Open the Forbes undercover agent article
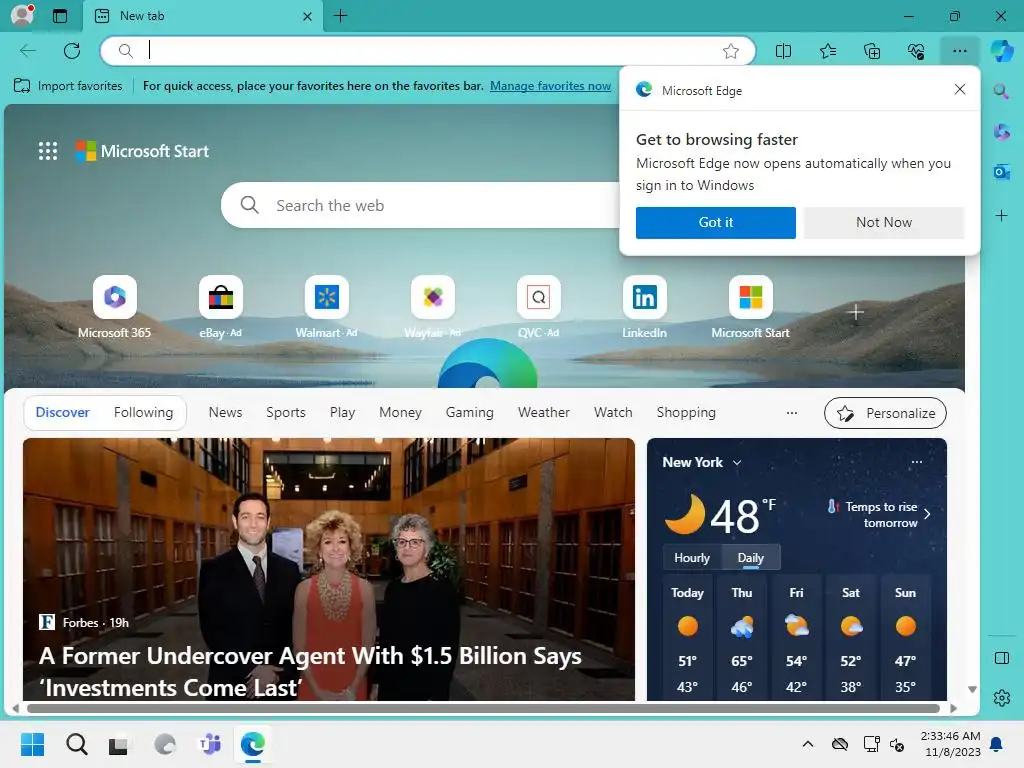 coord(328,569)
